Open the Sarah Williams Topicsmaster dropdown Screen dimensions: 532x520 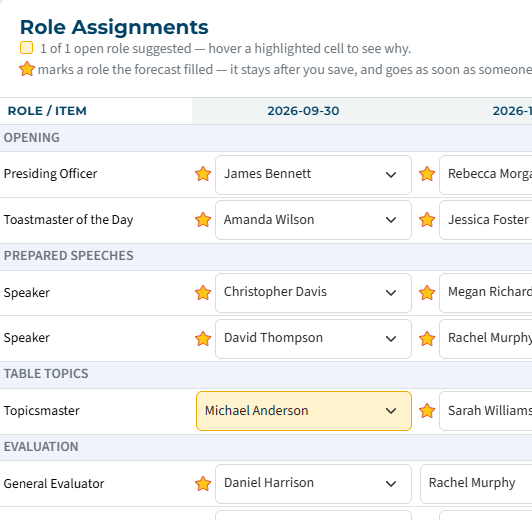pyautogui.click(x=486, y=411)
